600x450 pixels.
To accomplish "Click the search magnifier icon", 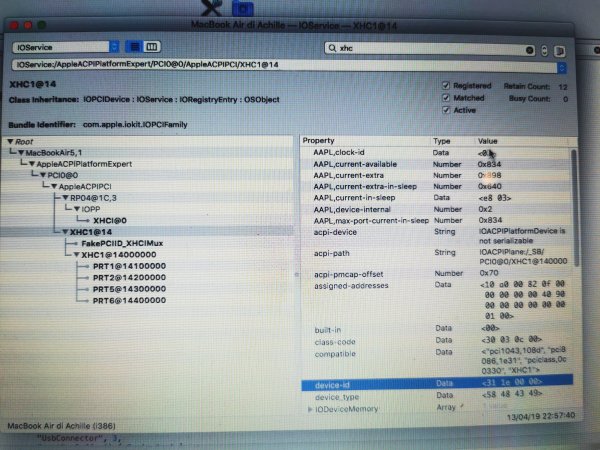I will 332,48.
